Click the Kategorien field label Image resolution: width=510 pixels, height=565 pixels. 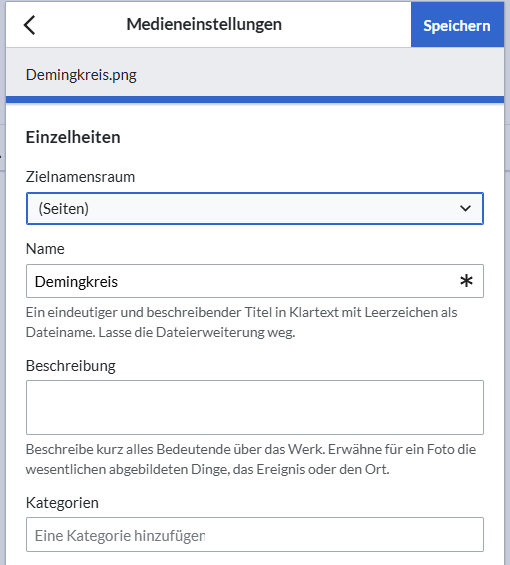62,503
